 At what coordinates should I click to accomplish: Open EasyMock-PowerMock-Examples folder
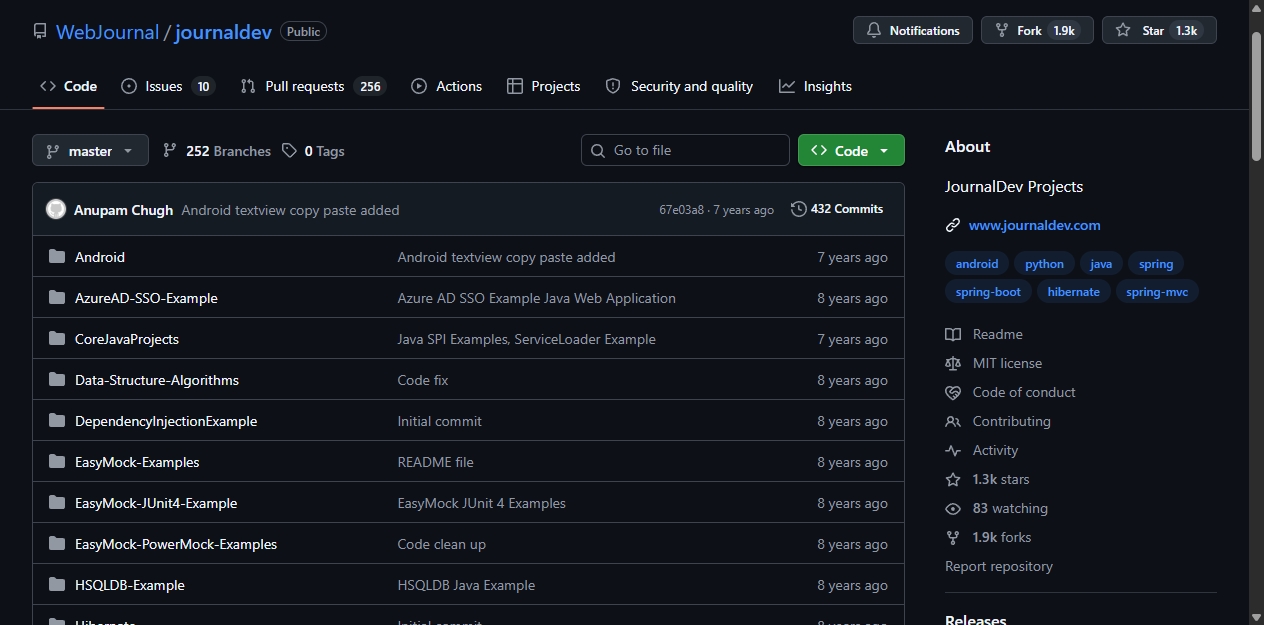point(176,544)
